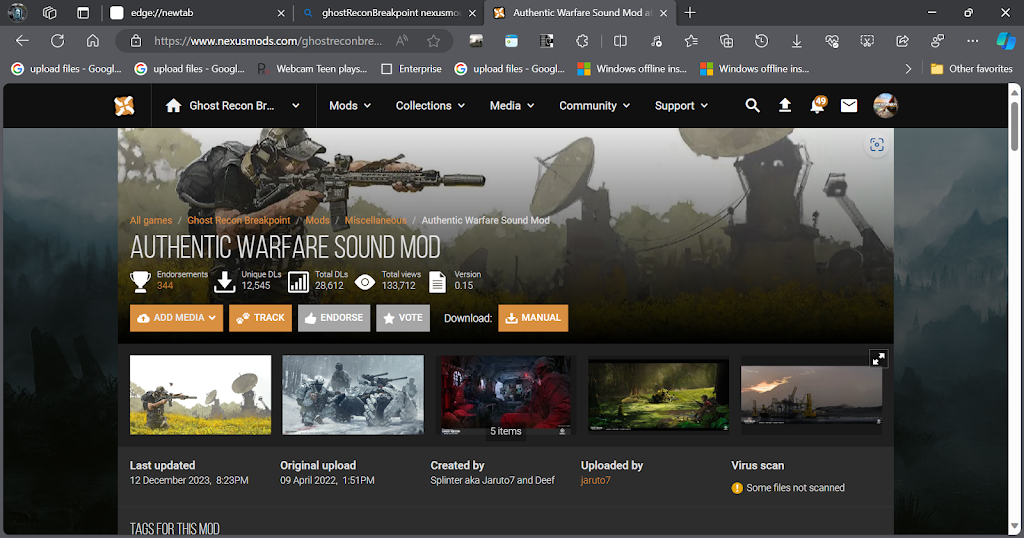This screenshot has height=538, width=1024.
Task: Open the site search magnifier icon
Action: 752,106
